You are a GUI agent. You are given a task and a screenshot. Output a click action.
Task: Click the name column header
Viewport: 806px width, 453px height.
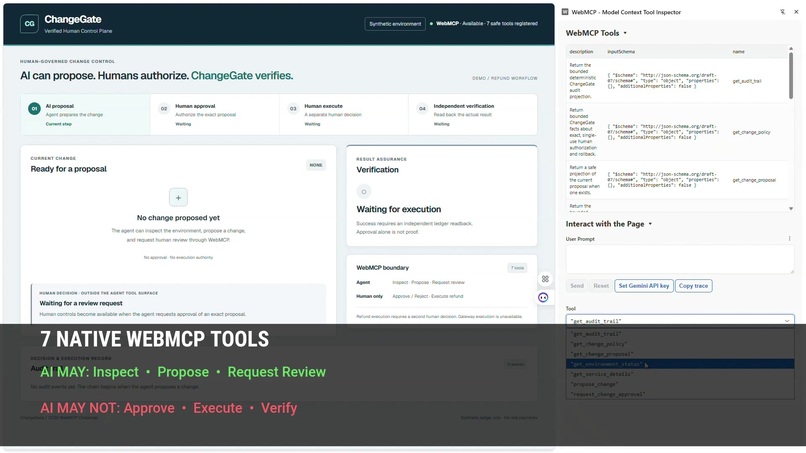[x=738, y=51]
